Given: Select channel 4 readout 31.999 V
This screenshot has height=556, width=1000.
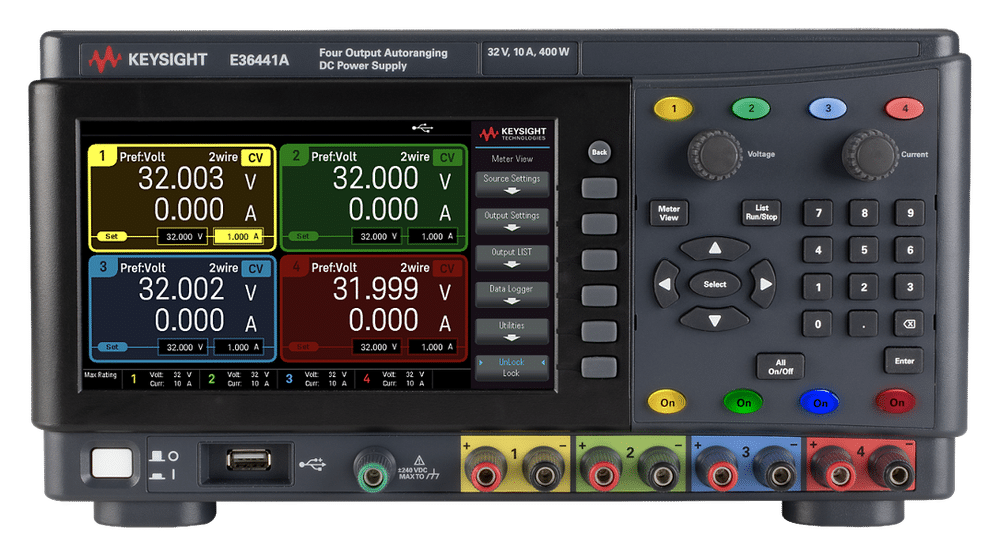Looking at the screenshot, I should [x=390, y=289].
